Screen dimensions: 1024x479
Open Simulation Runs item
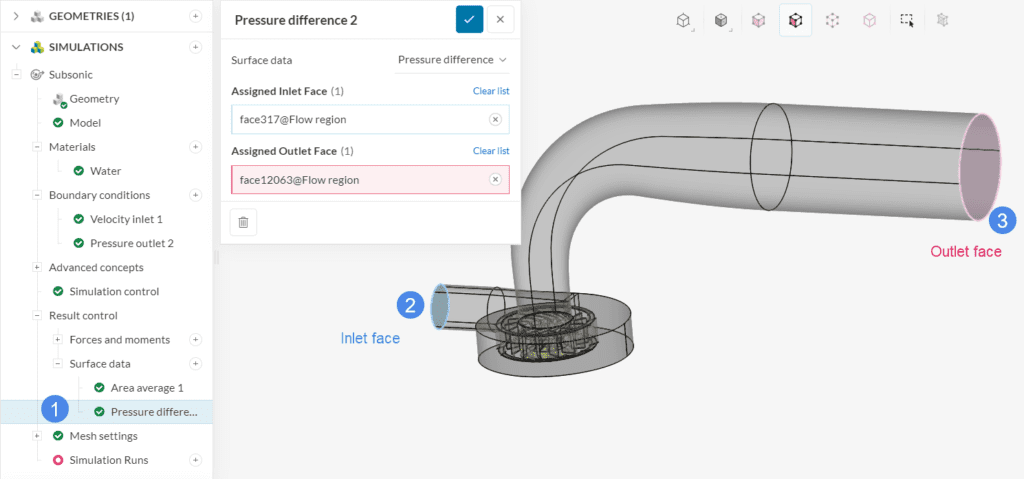pyautogui.click(x=108, y=460)
